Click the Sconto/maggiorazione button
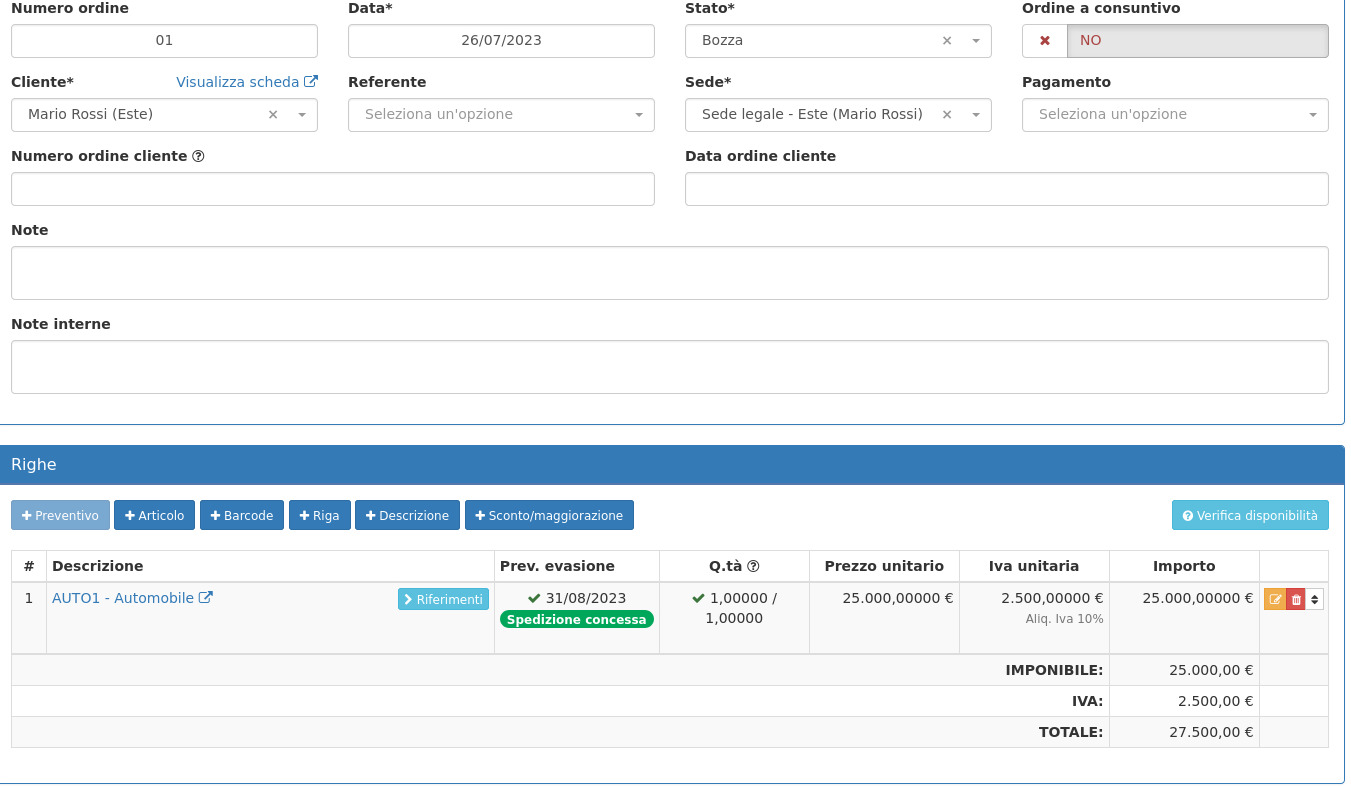This screenshot has height=790, width=1351. tap(549, 516)
